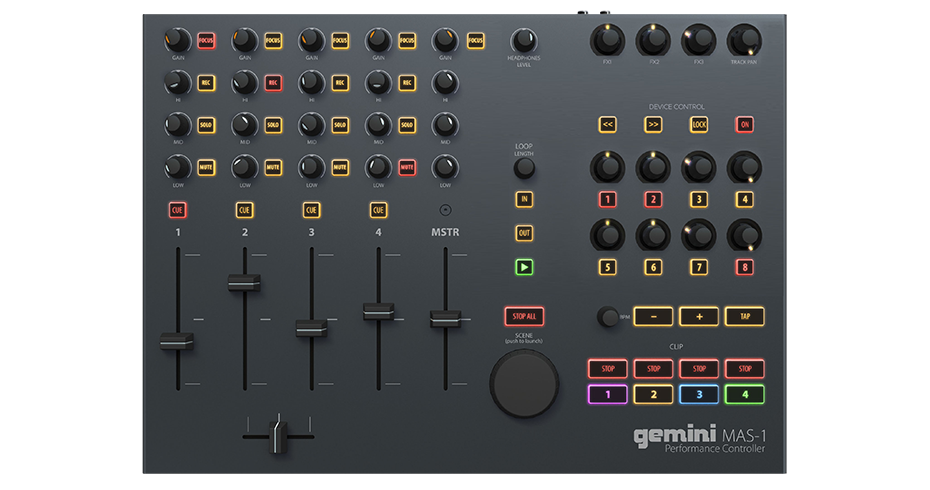This screenshot has width=930, height=490.
Task: Select device control button 6
Action: [653, 268]
